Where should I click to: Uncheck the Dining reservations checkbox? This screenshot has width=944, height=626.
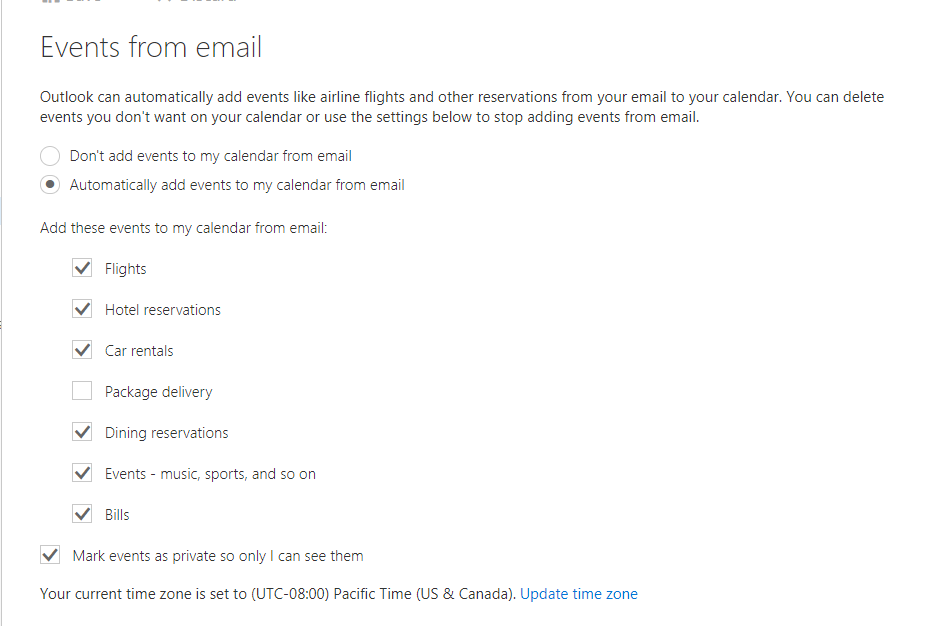pyautogui.click(x=82, y=433)
